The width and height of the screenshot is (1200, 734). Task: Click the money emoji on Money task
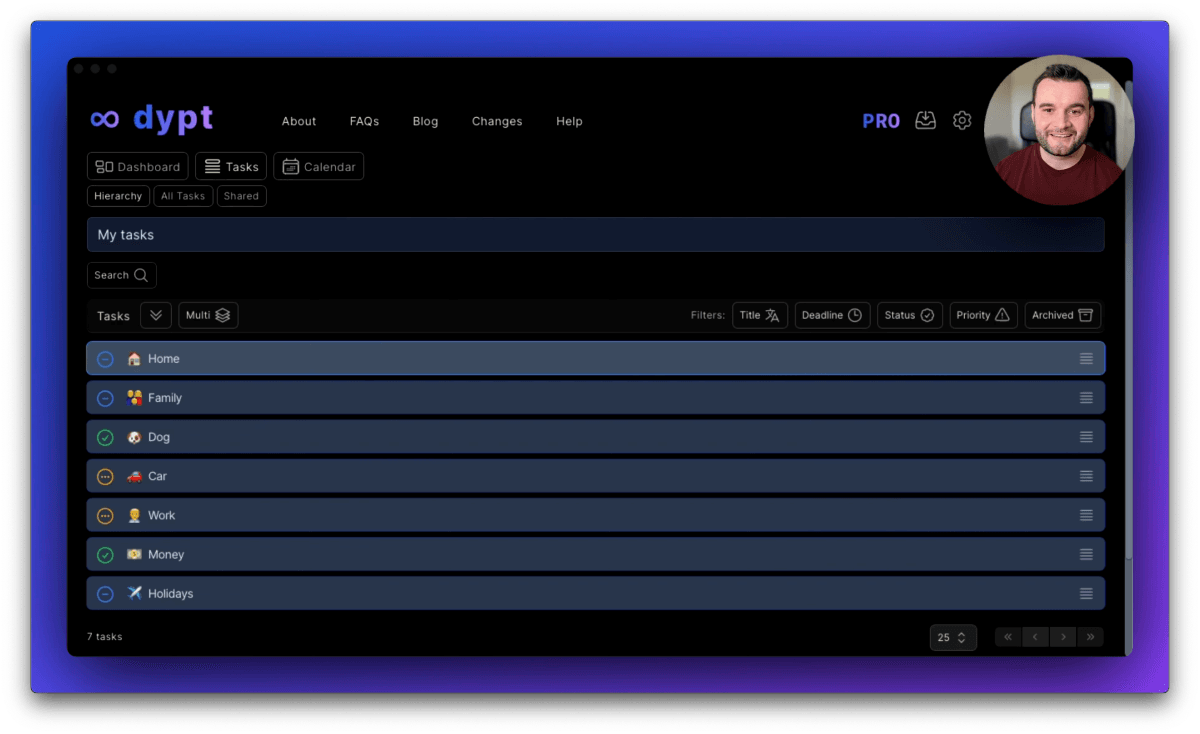(134, 554)
